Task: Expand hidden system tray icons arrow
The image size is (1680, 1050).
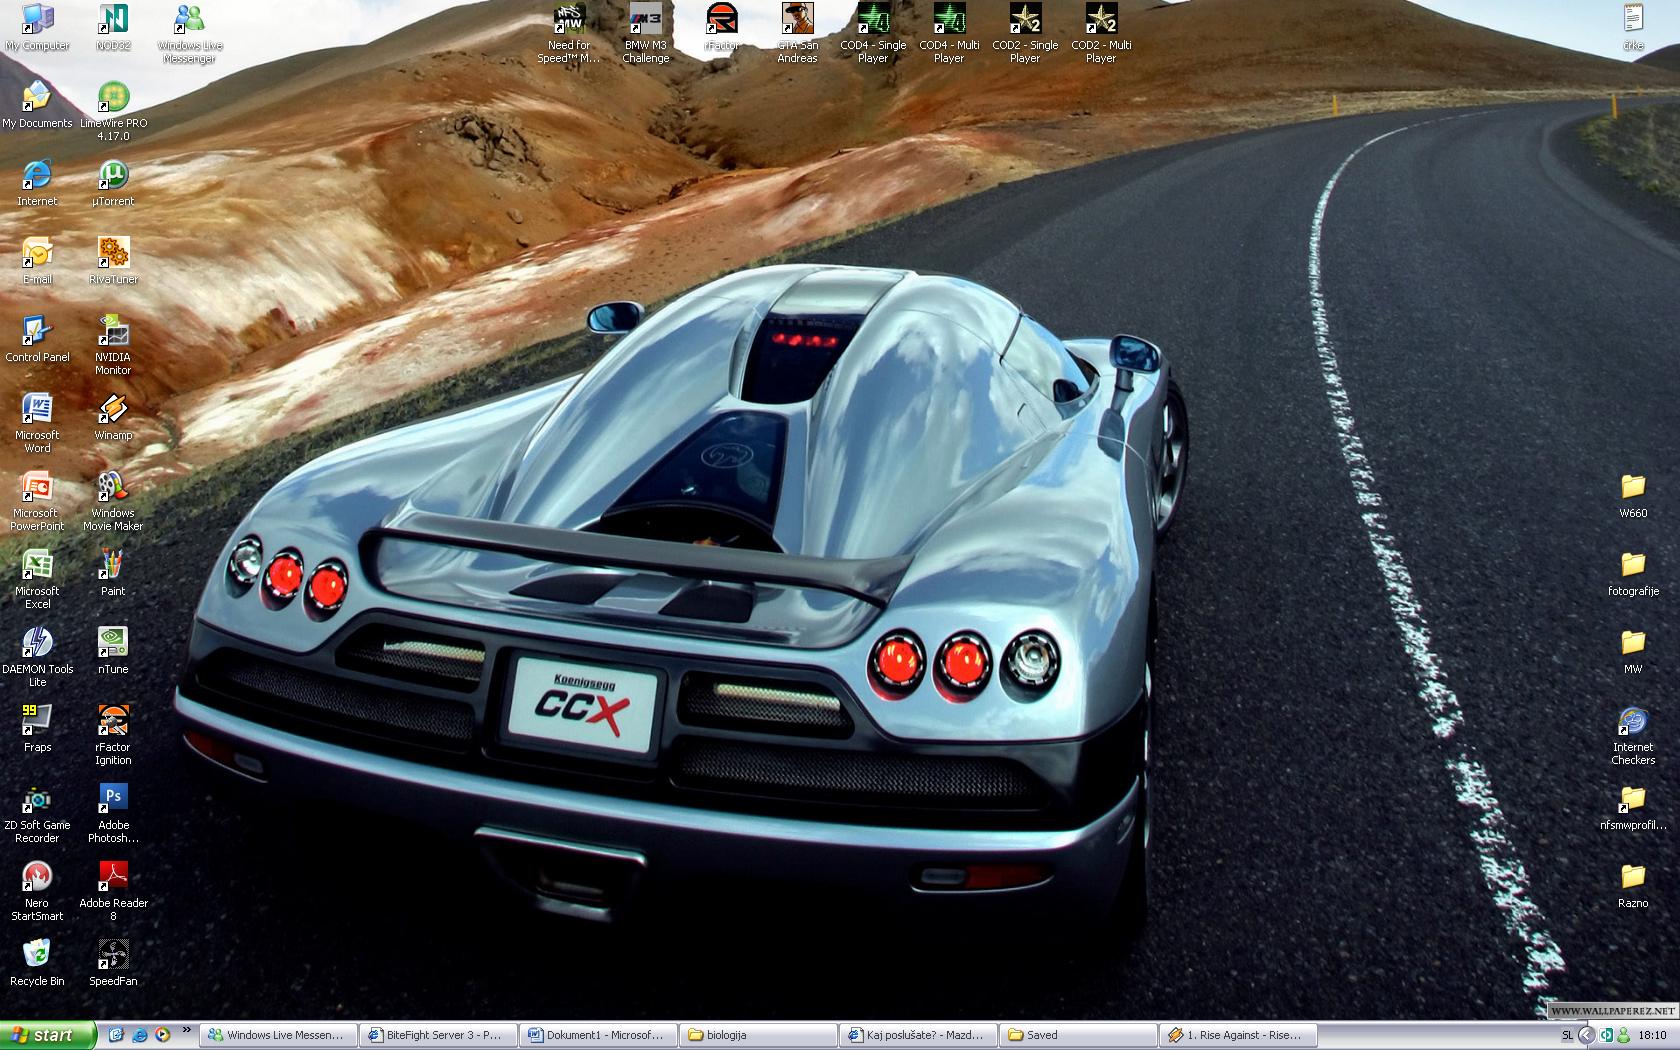Action: (x=1587, y=1036)
